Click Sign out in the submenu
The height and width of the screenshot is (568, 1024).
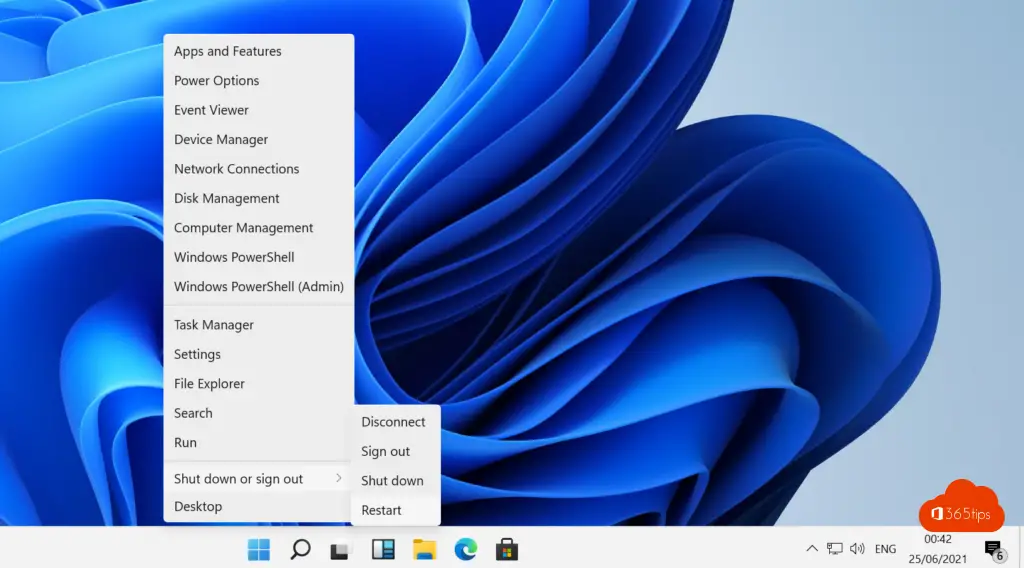[386, 452]
